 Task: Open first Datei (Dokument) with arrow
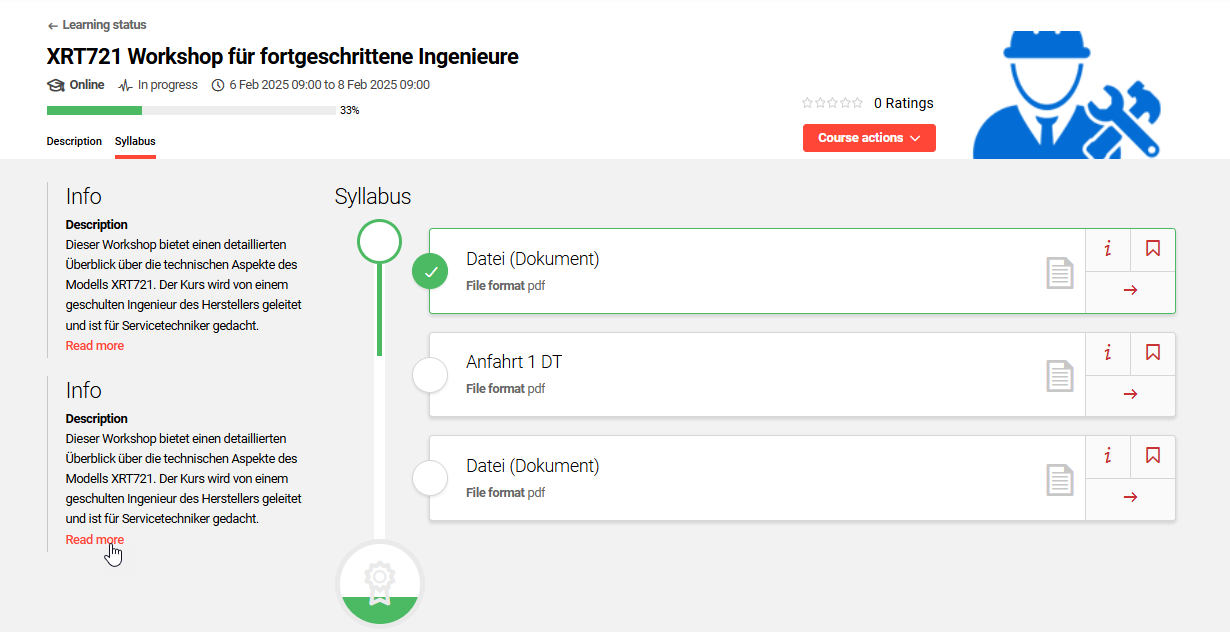pos(1130,290)
